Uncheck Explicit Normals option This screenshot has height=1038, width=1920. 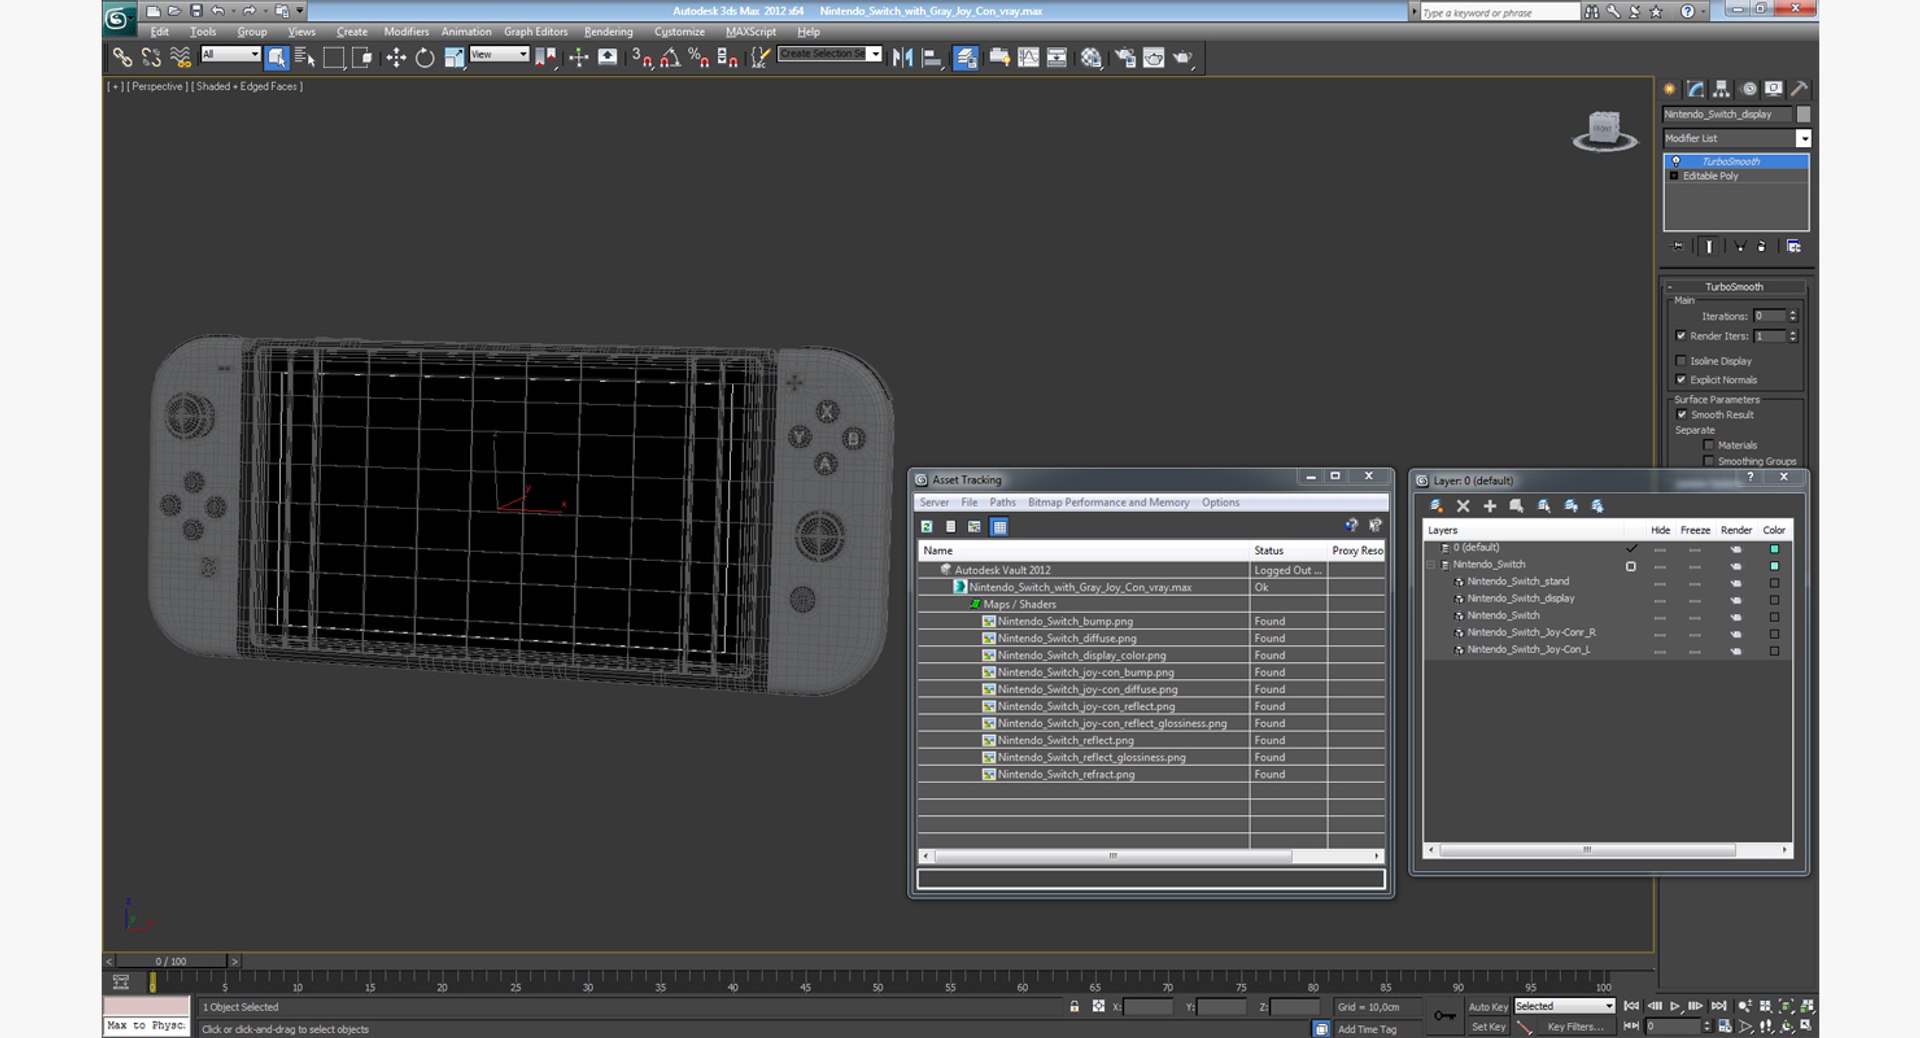coord(1681,380)
